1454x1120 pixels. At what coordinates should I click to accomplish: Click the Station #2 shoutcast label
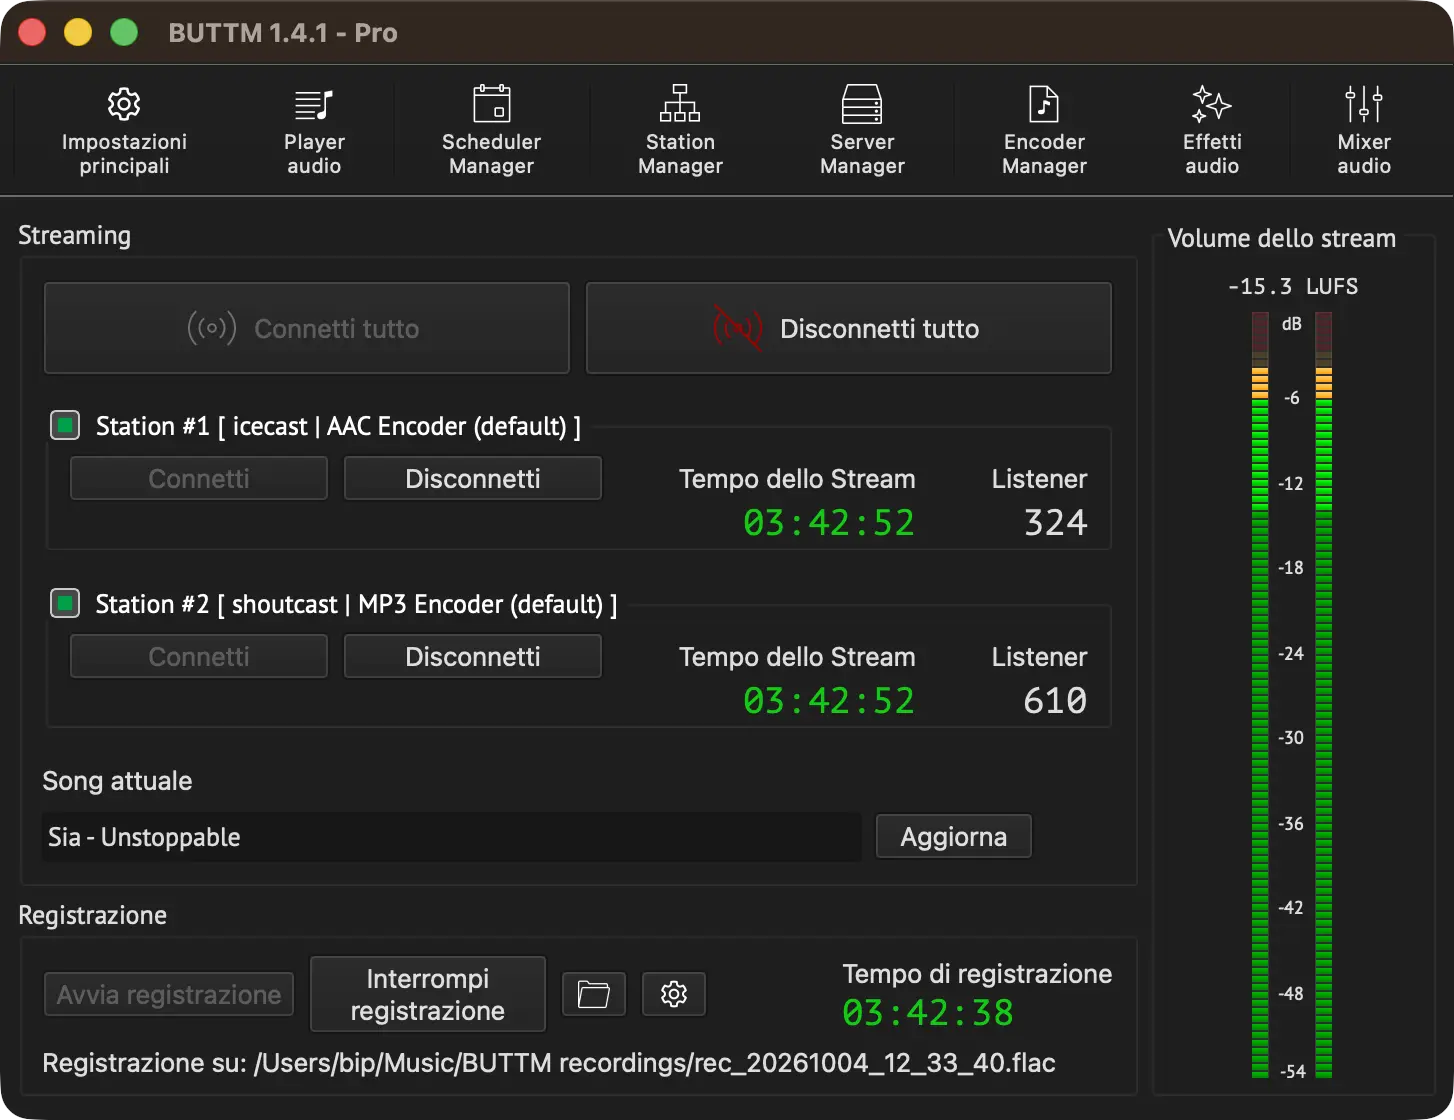[356, 604]
